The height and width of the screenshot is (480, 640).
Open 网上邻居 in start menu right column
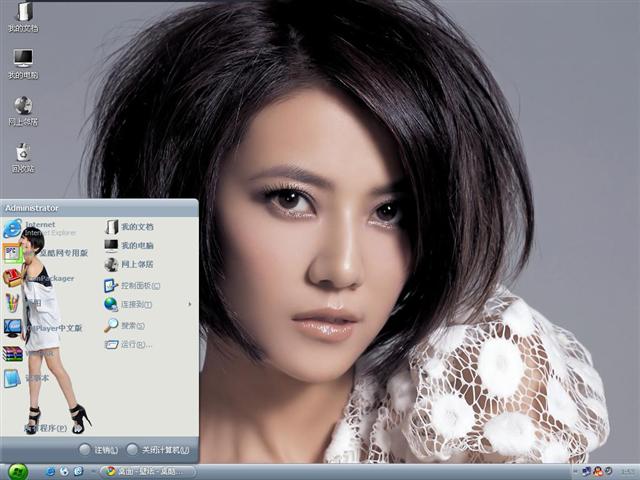click(129, 264)
